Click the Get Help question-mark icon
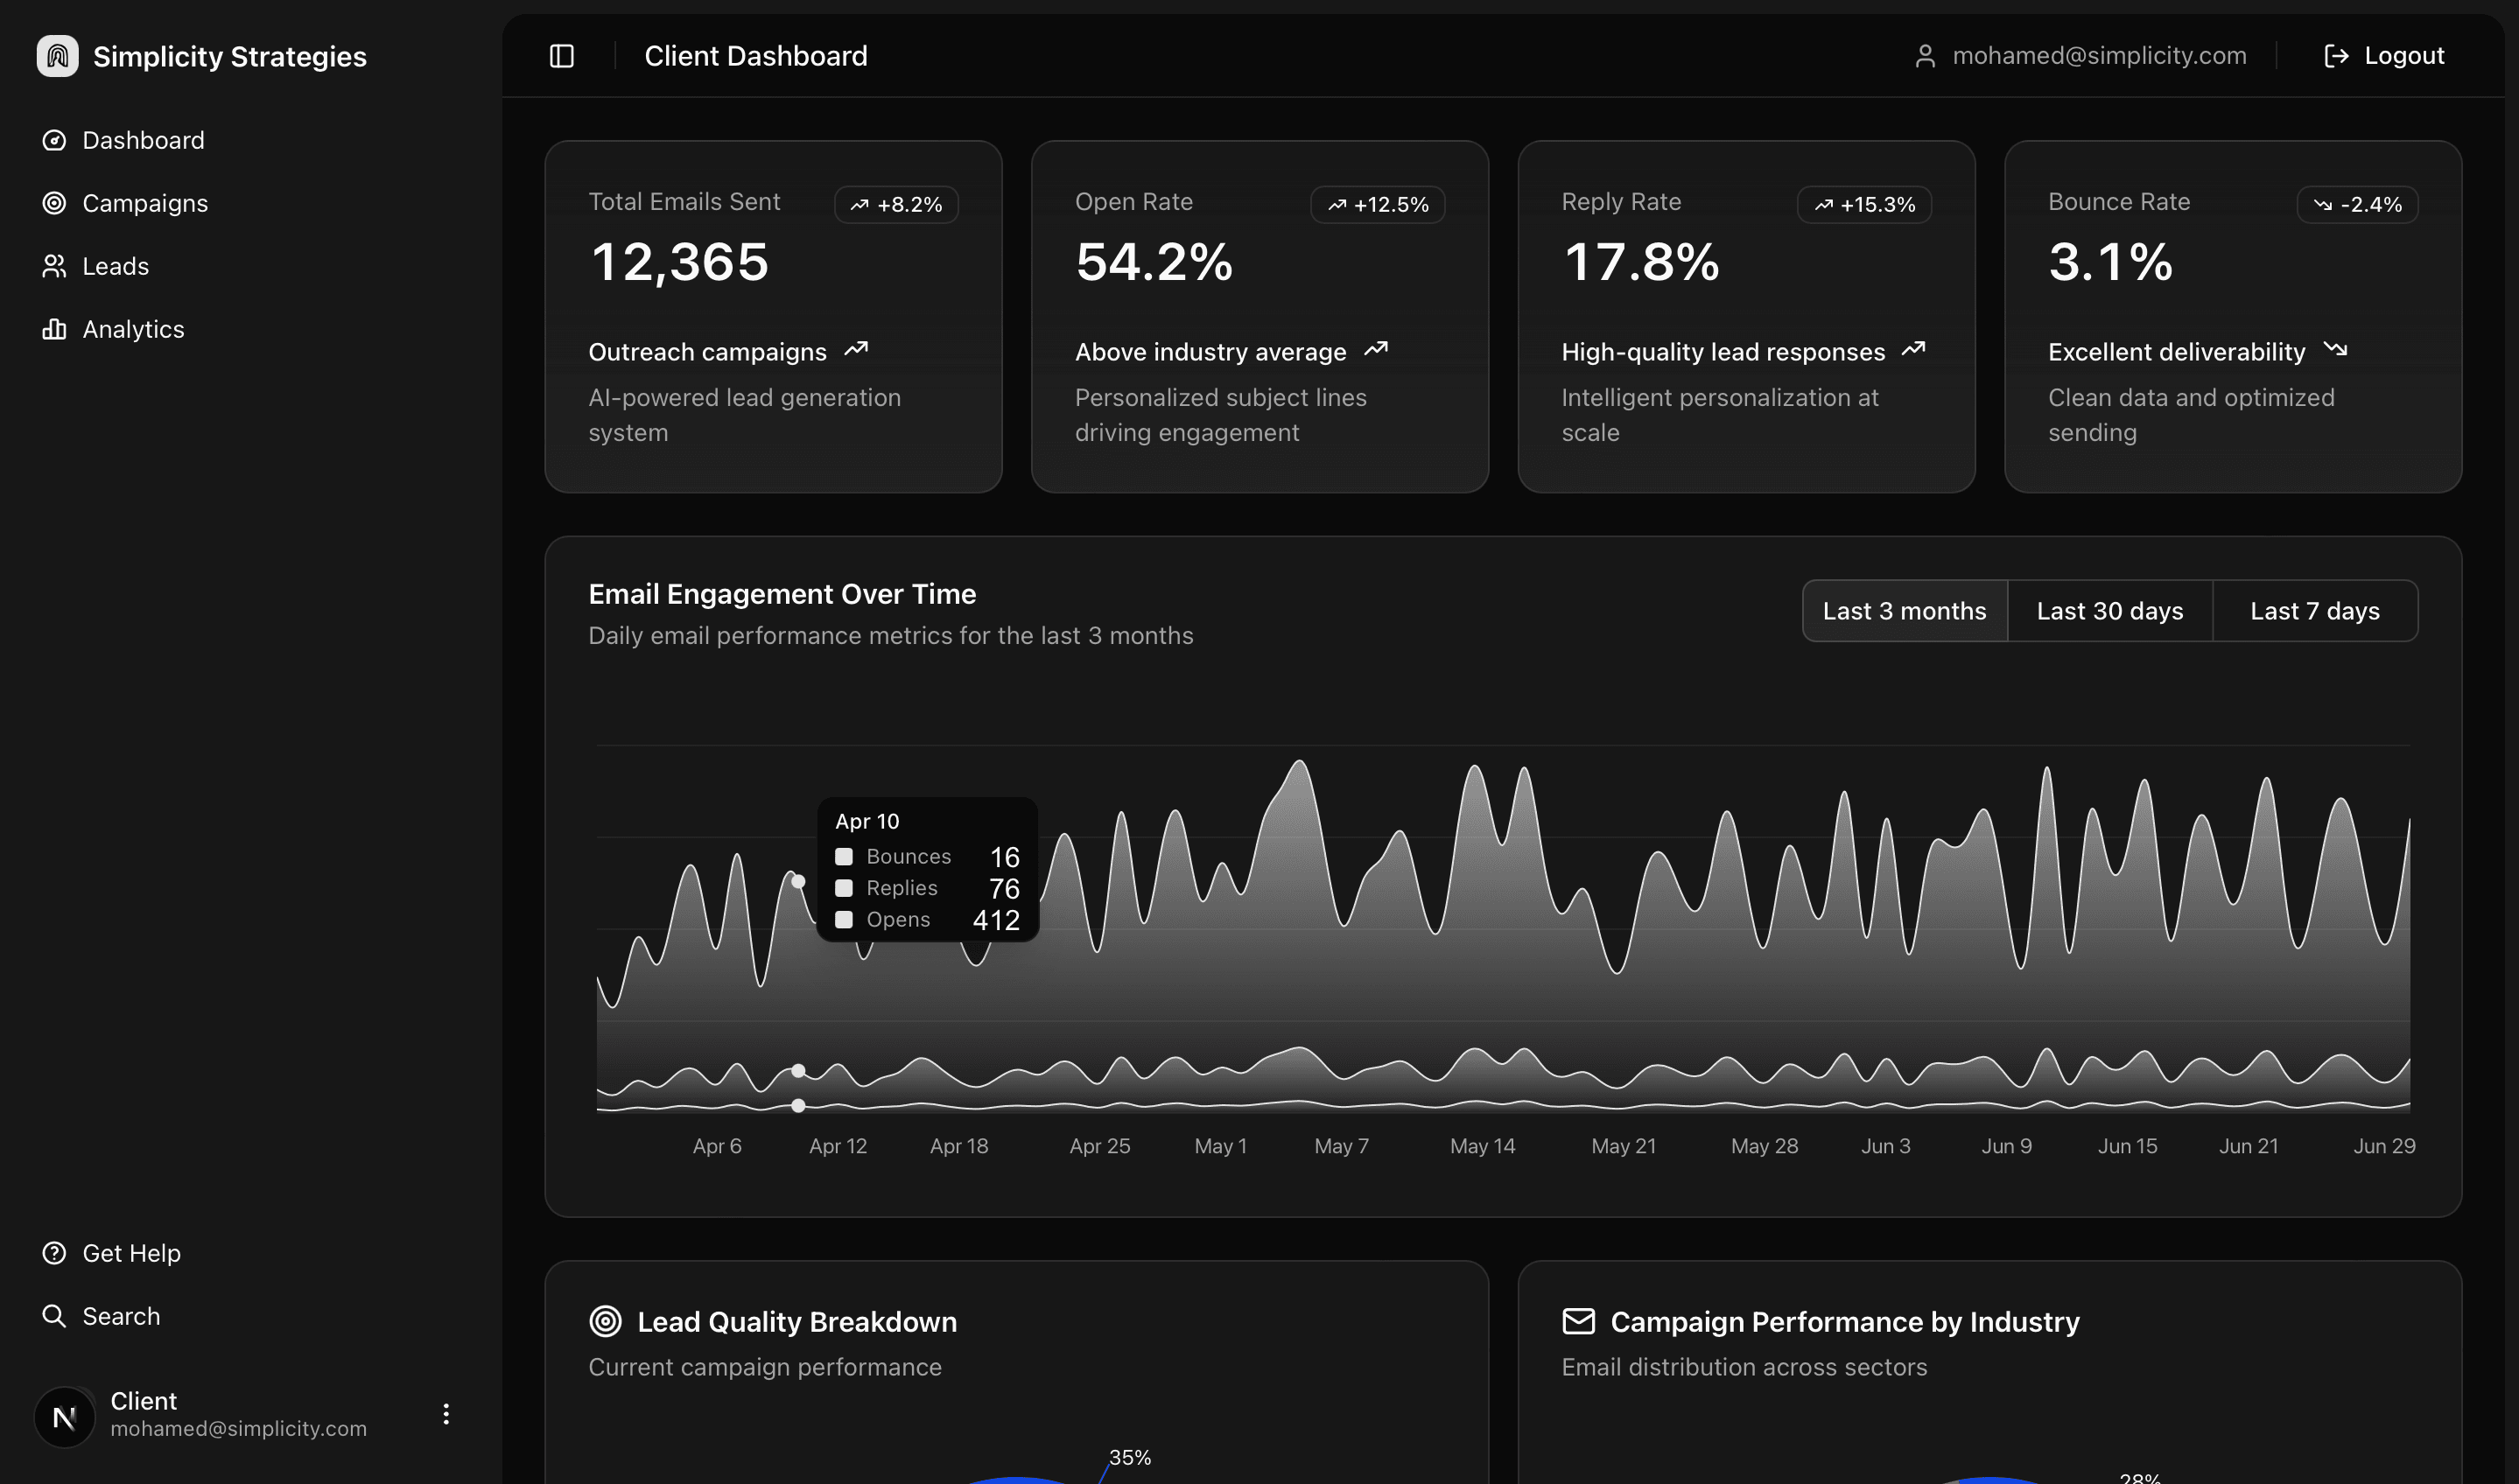 (x=54, y=1252)
